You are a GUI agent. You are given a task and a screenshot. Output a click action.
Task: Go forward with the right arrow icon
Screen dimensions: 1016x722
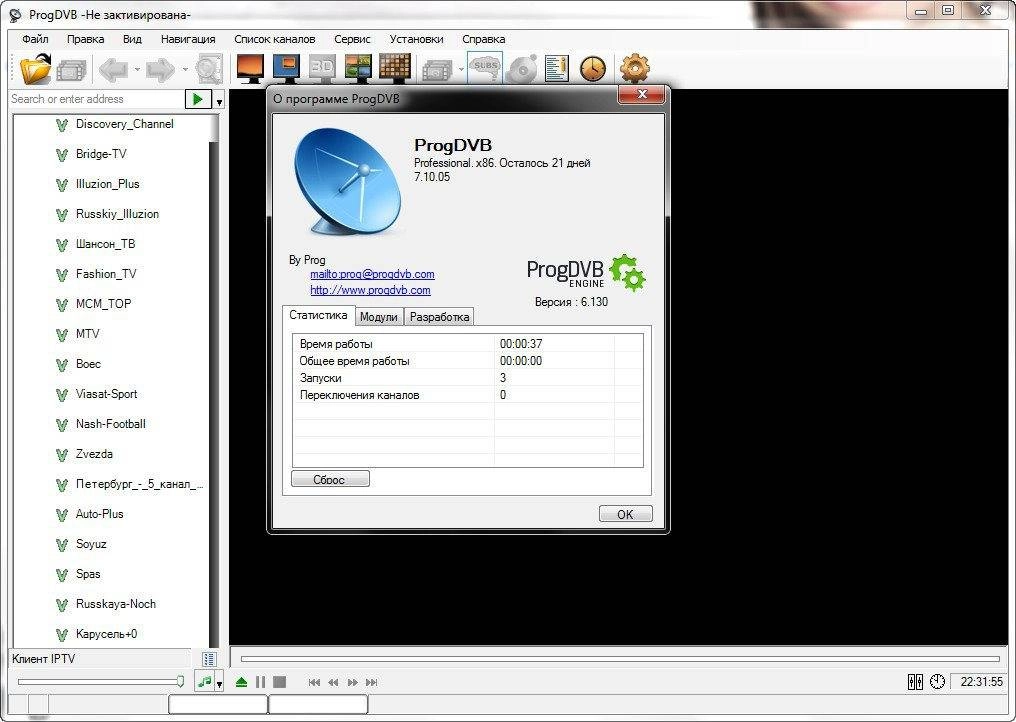pos(160,69)
